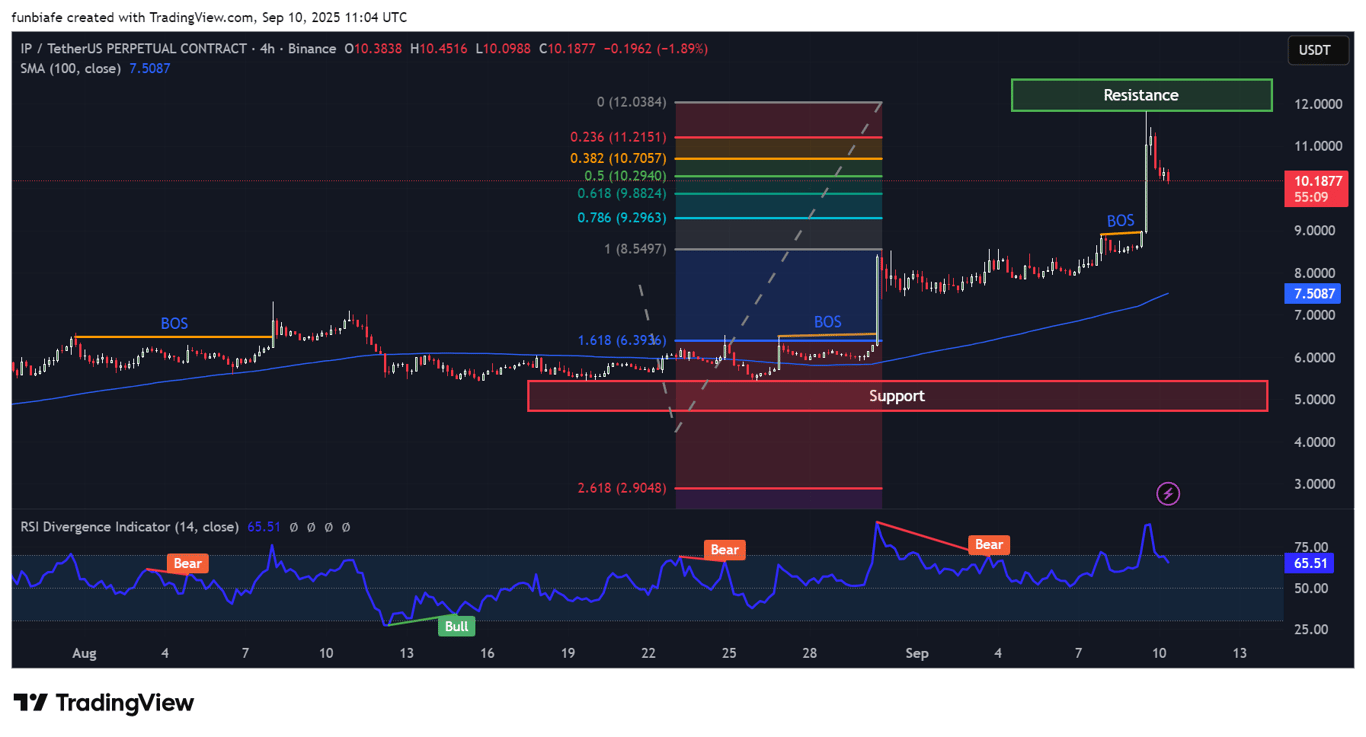Viewport: 1366px width, 737px height.
Task: Click the BOS label near the September breakout
Action: point(1120,220)
